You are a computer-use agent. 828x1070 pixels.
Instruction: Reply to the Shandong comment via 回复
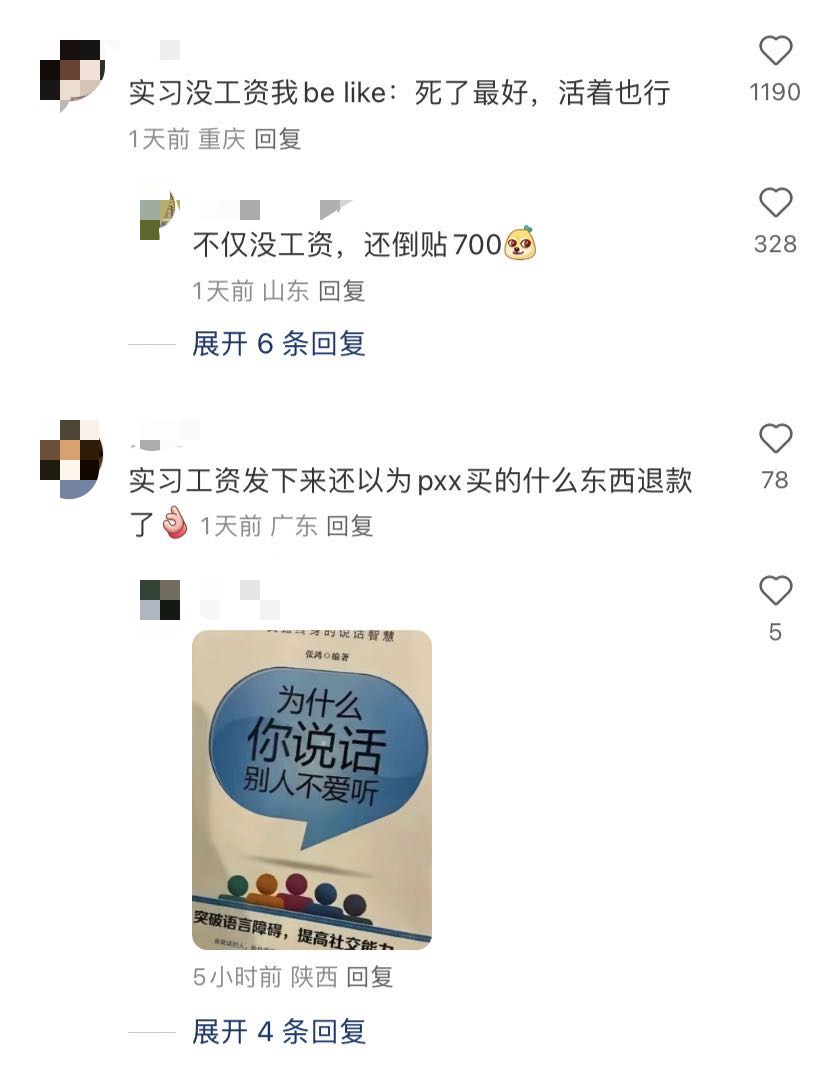(342, 291)
